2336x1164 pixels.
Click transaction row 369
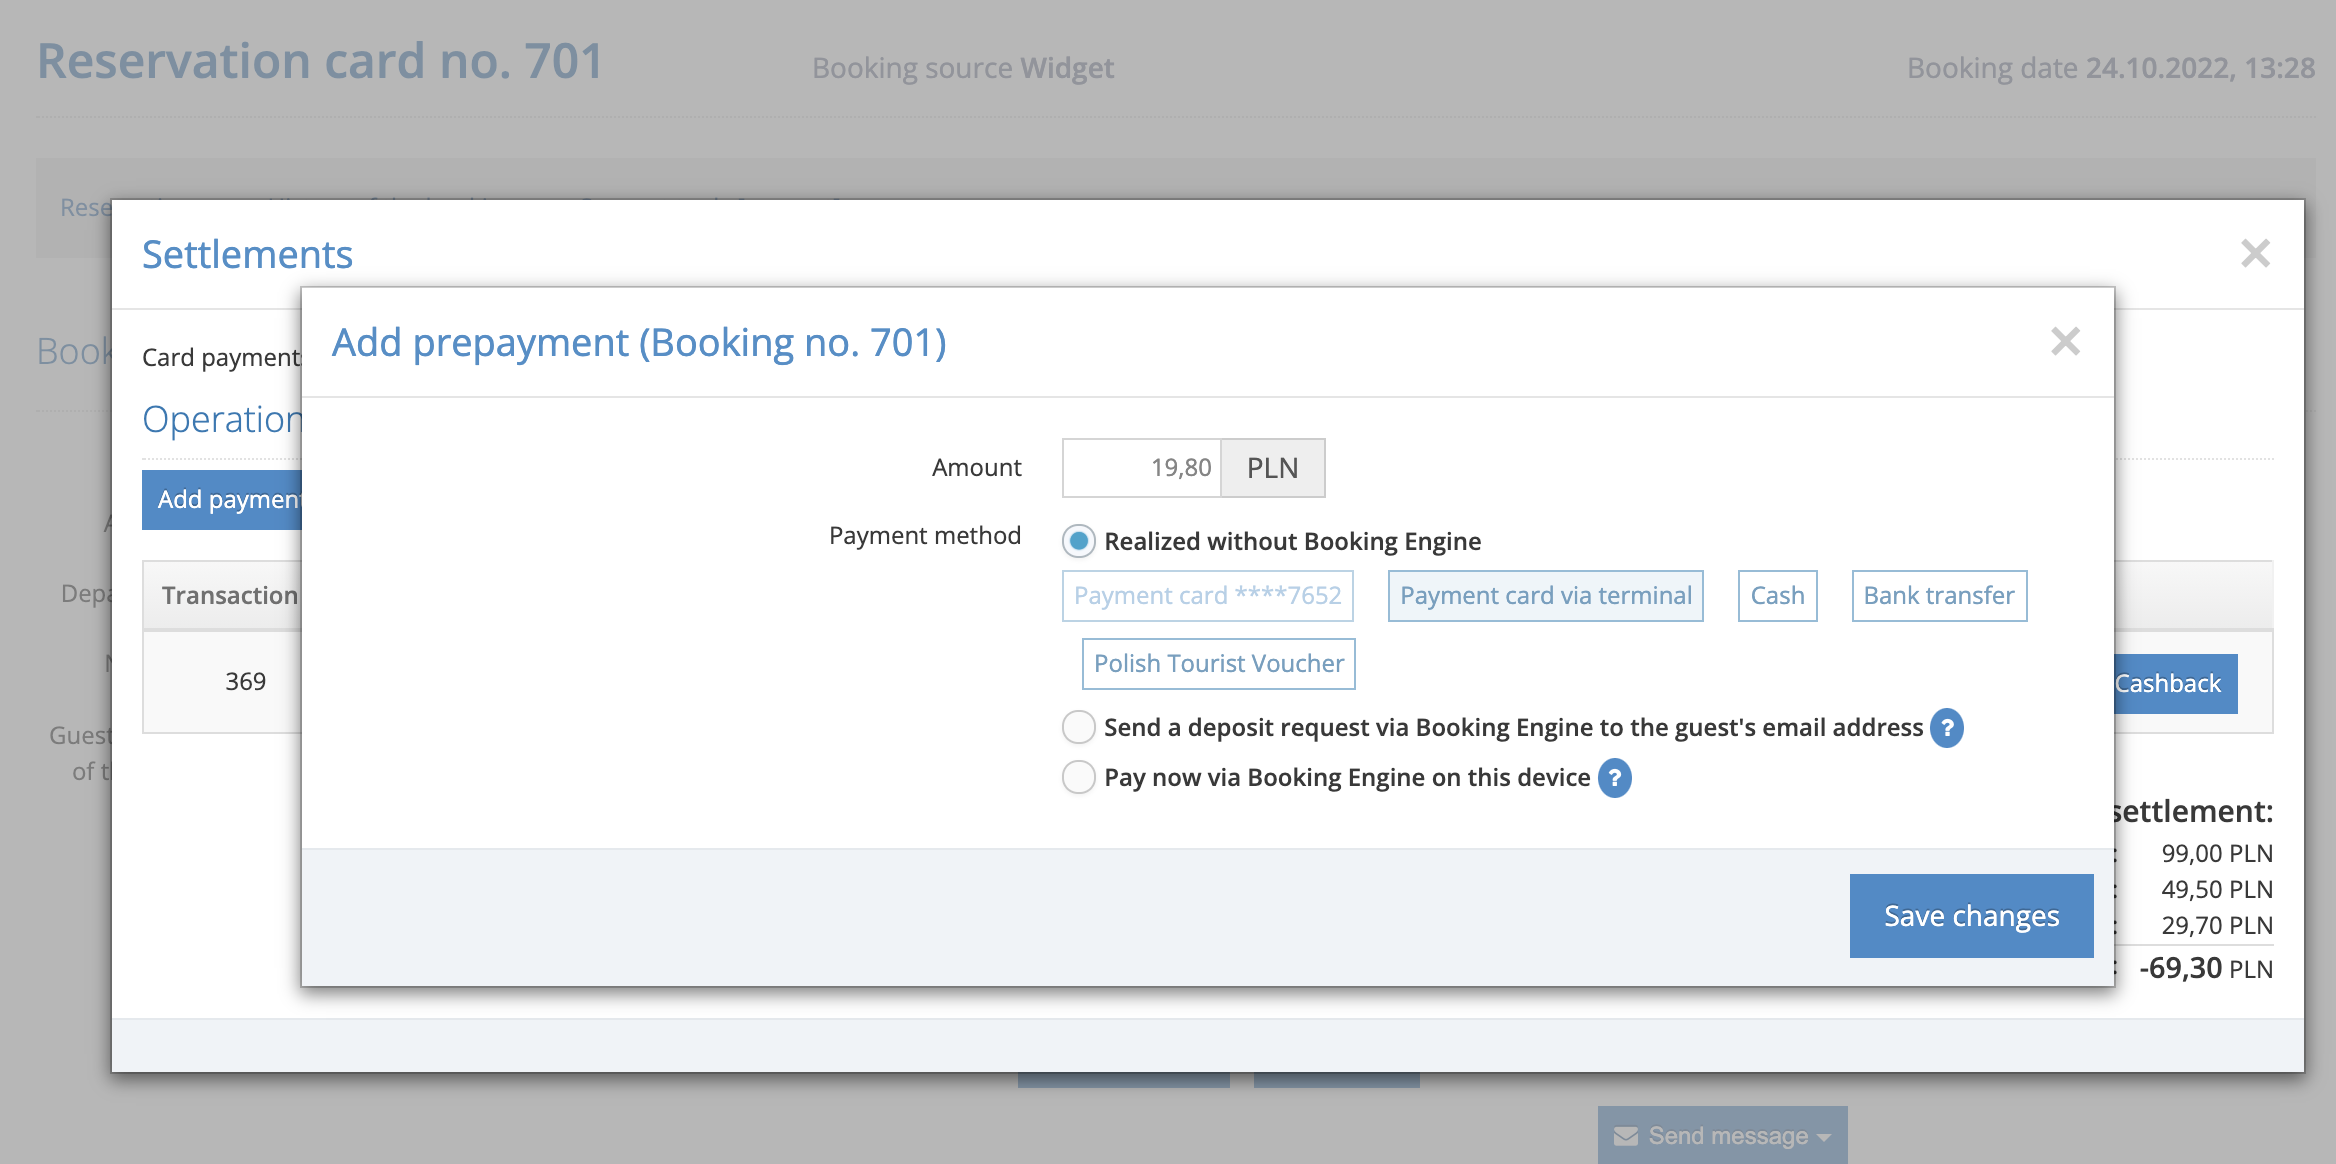click(245, 682)
